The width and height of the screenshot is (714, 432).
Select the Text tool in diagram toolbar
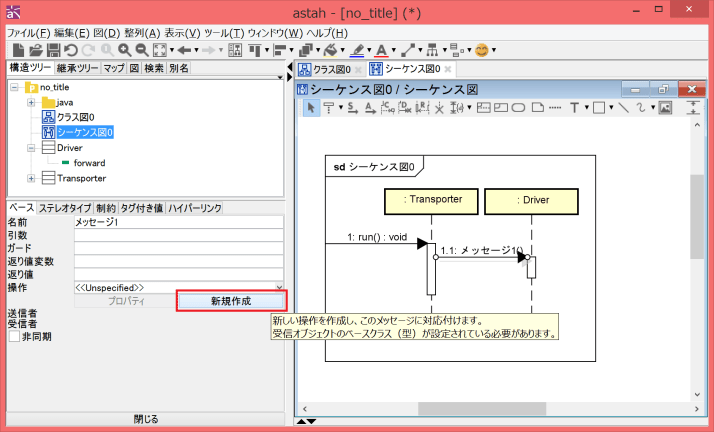[x=574, y=108]
